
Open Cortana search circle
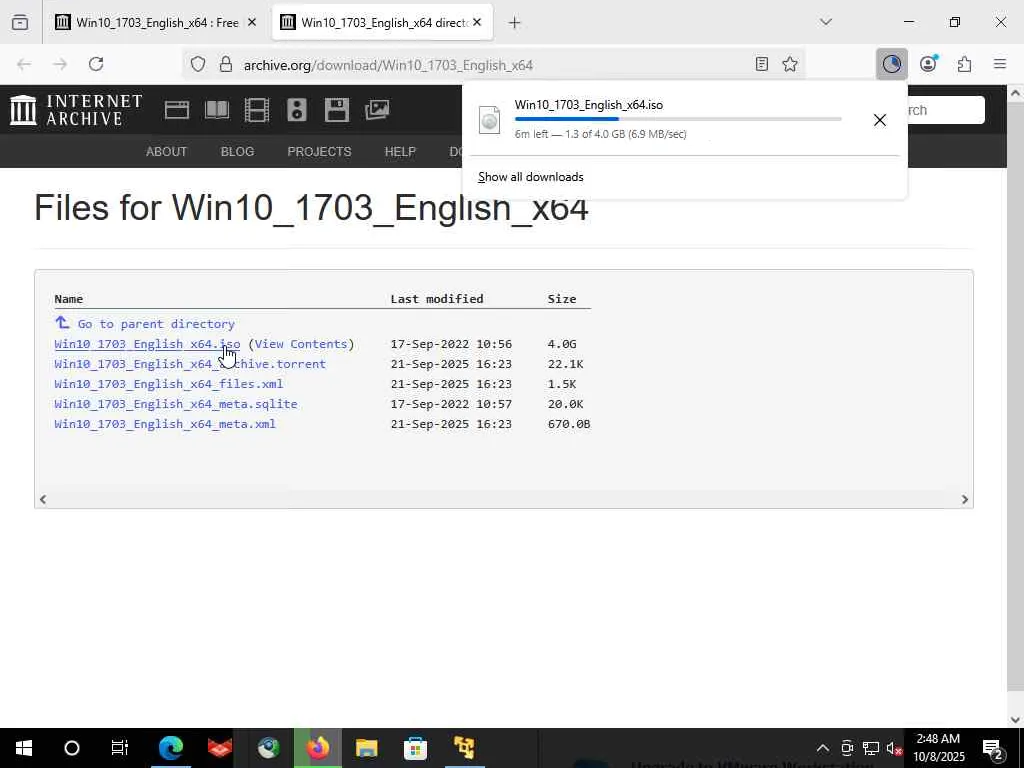(x=72, y=748)
